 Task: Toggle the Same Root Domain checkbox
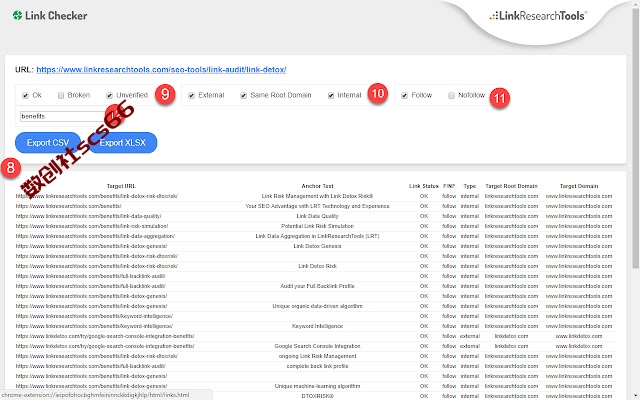243,96
